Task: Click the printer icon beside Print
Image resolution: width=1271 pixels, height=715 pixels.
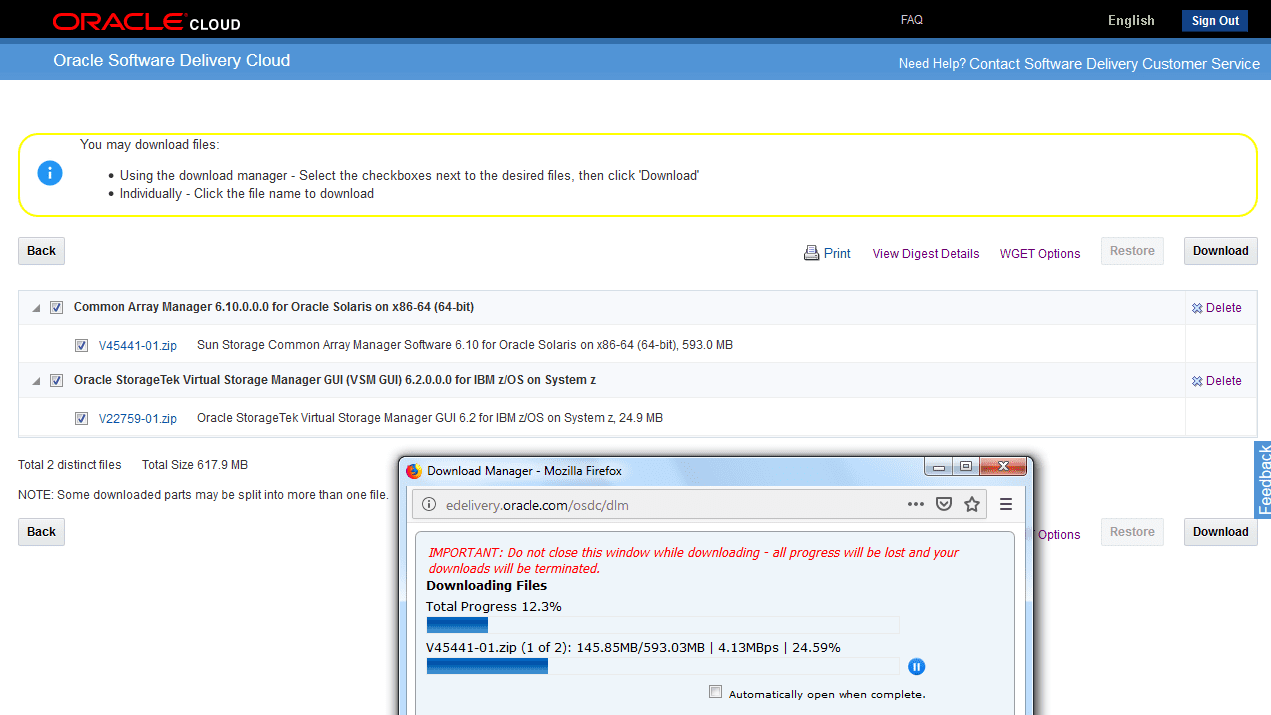Action: (x=811, y=253)
